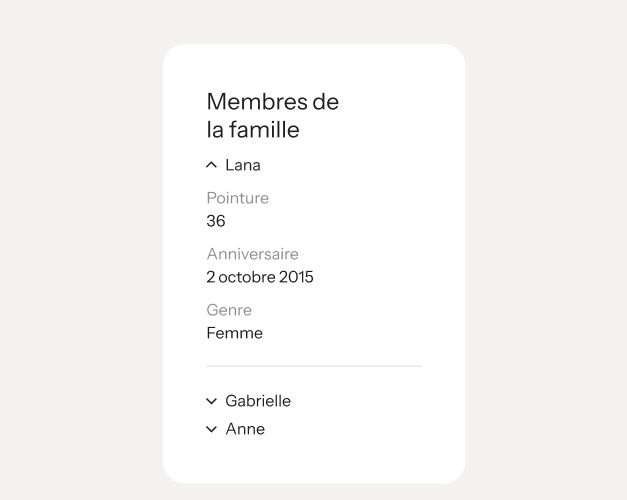Click the Genre field label
Image resolution: width=627 pixels, height=500 pixels.
[x=229, y=310]
